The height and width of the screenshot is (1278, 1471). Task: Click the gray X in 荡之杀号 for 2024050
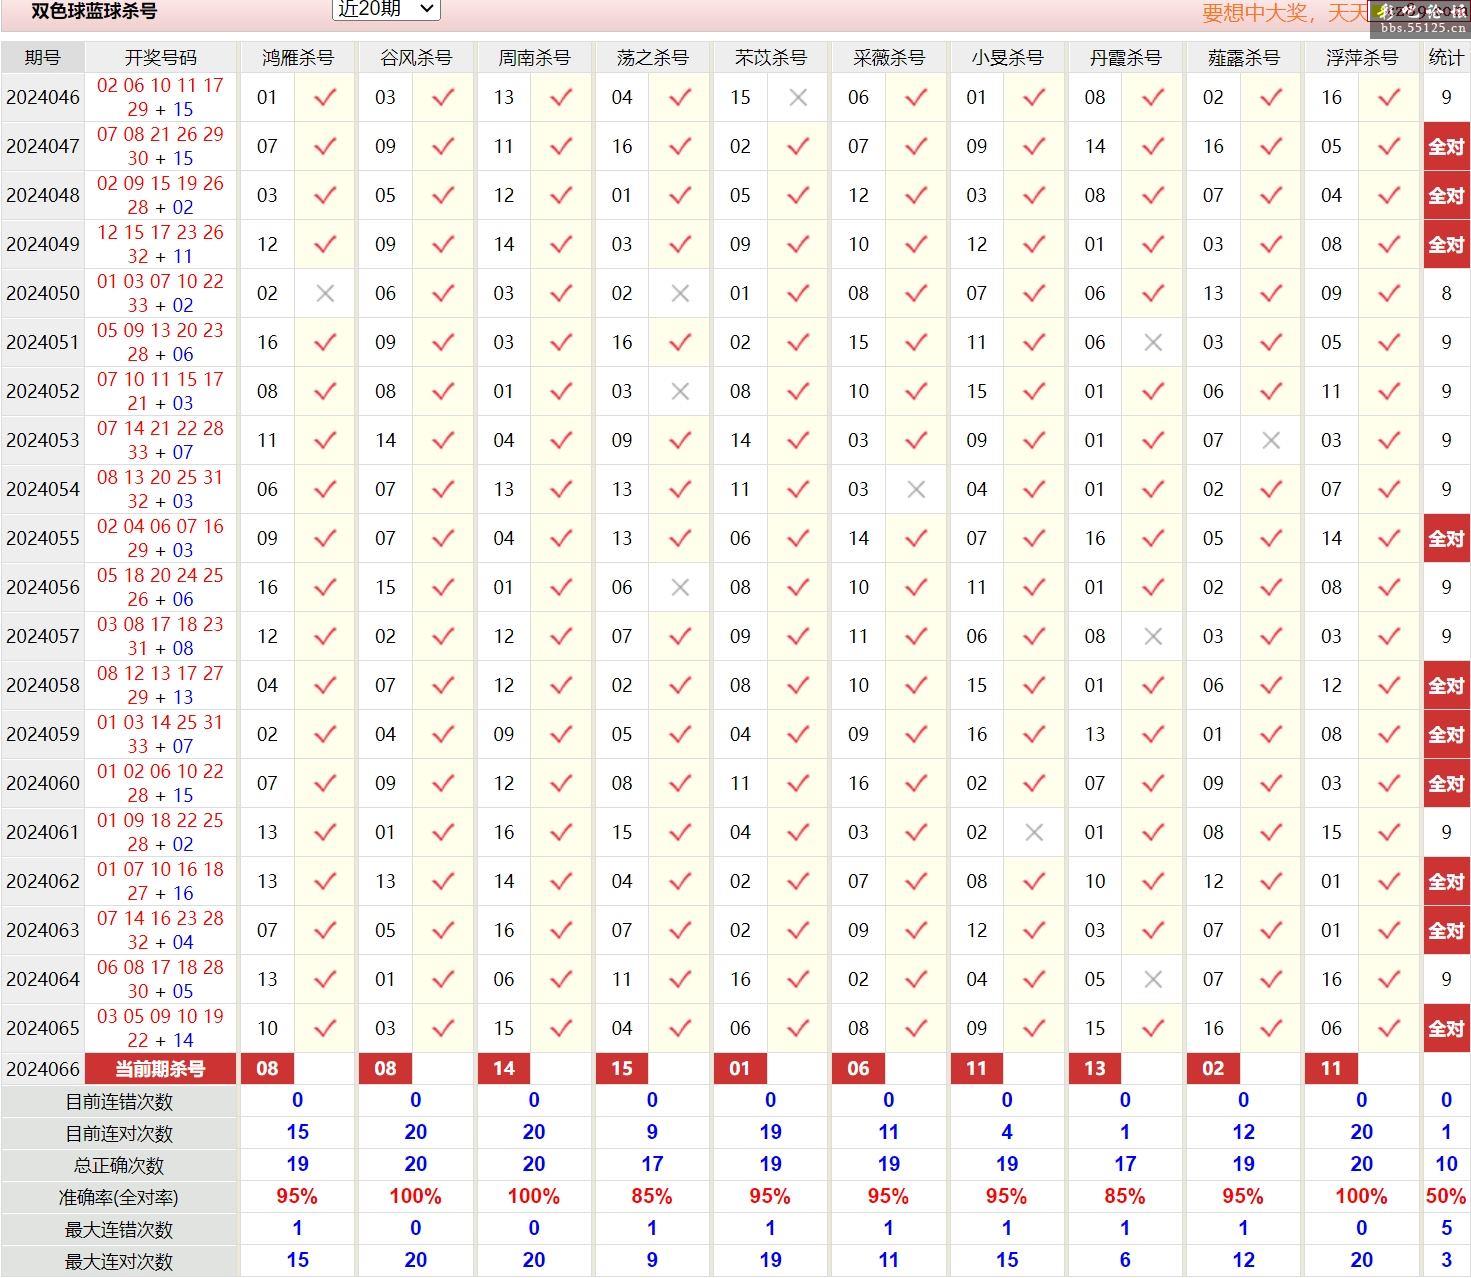coord(680,294)
